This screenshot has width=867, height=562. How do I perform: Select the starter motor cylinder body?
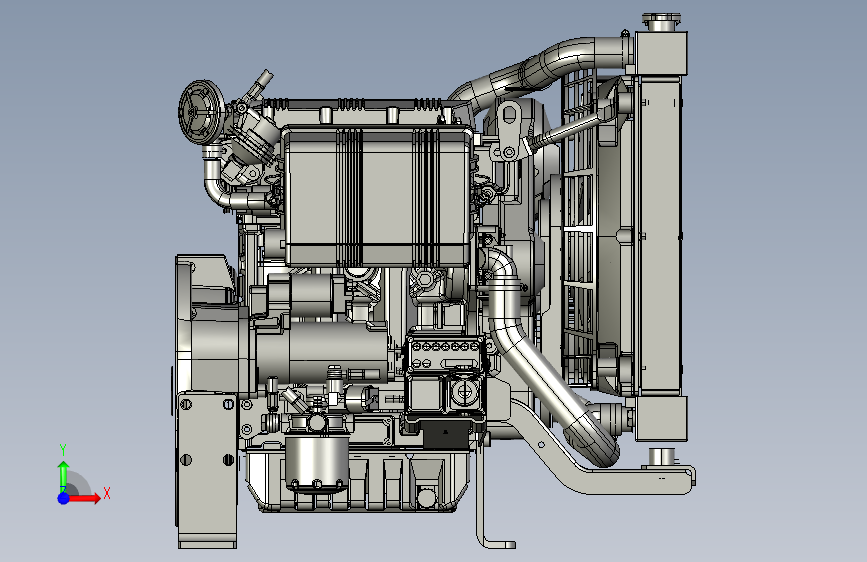(x=323, y=352)
